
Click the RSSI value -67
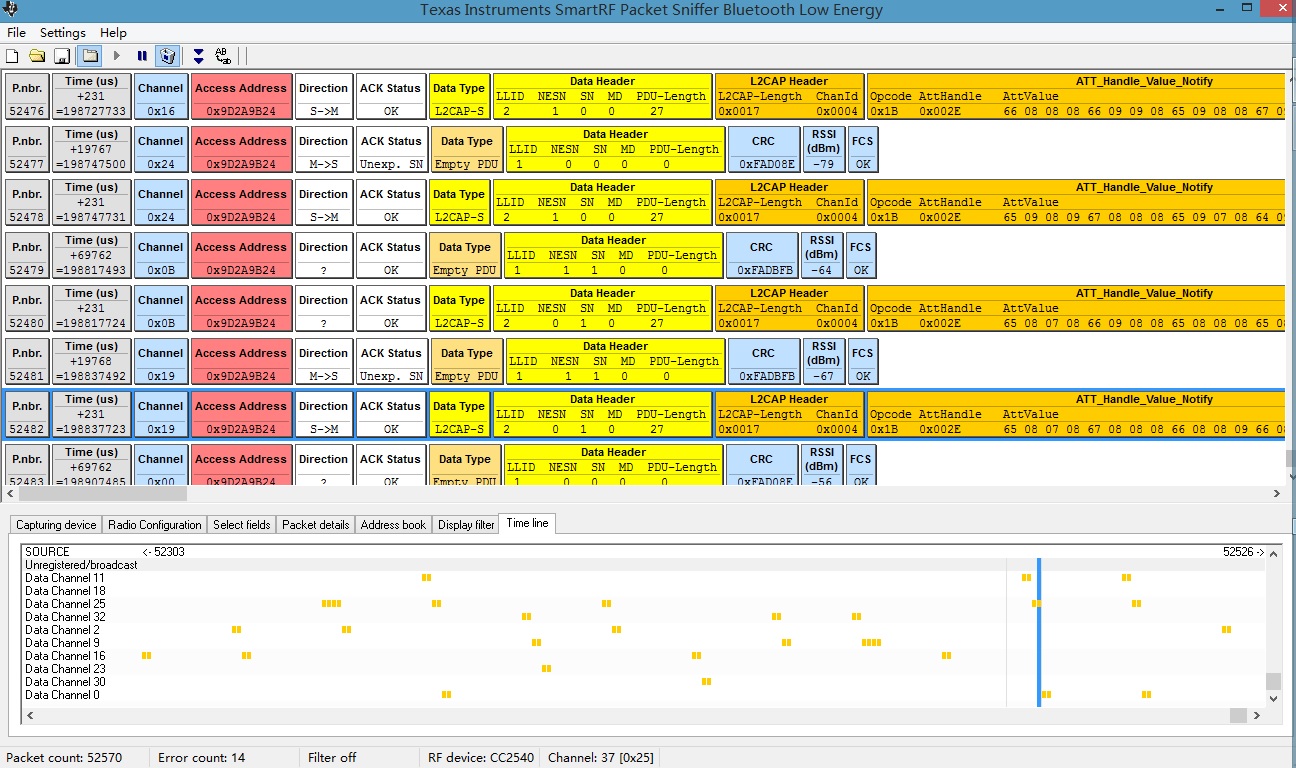coord(824,376)
